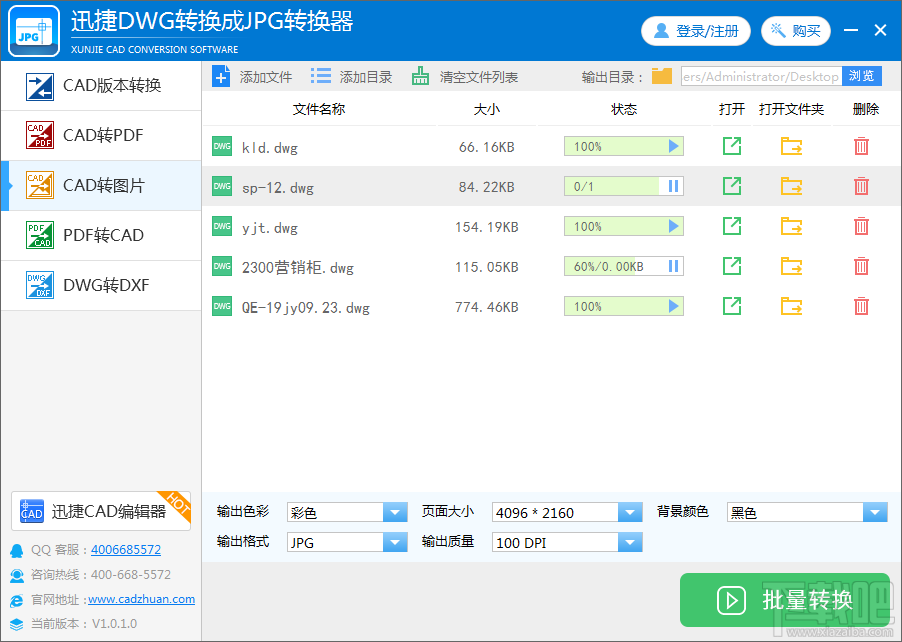Open the www.cadzhuan.com website link
Image resolution: width=902 pixels, height=642 pixels.
coord(142,599)
